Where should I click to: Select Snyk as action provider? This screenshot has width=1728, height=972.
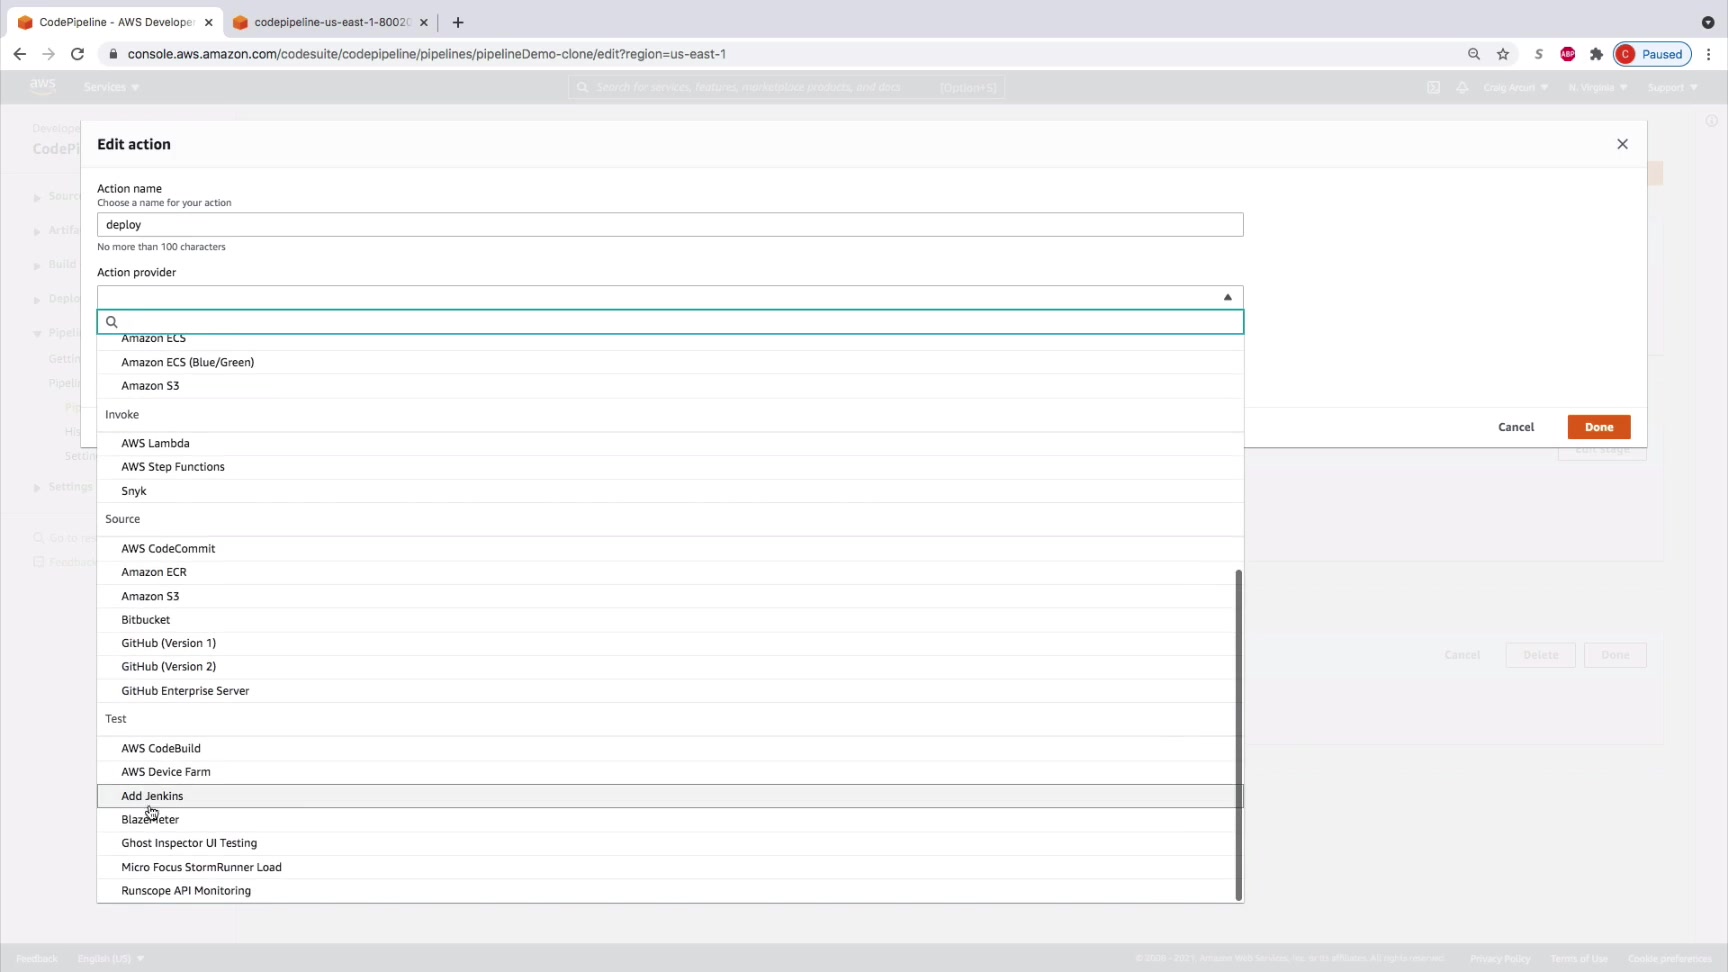[x=670, y=491]
